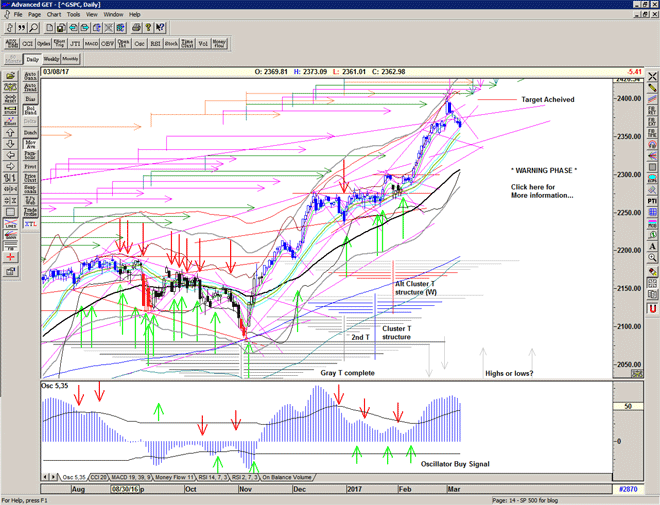This screenshot has width=660, height=505.
Task: Switch to Monthly timeframe
Action: 70,60
